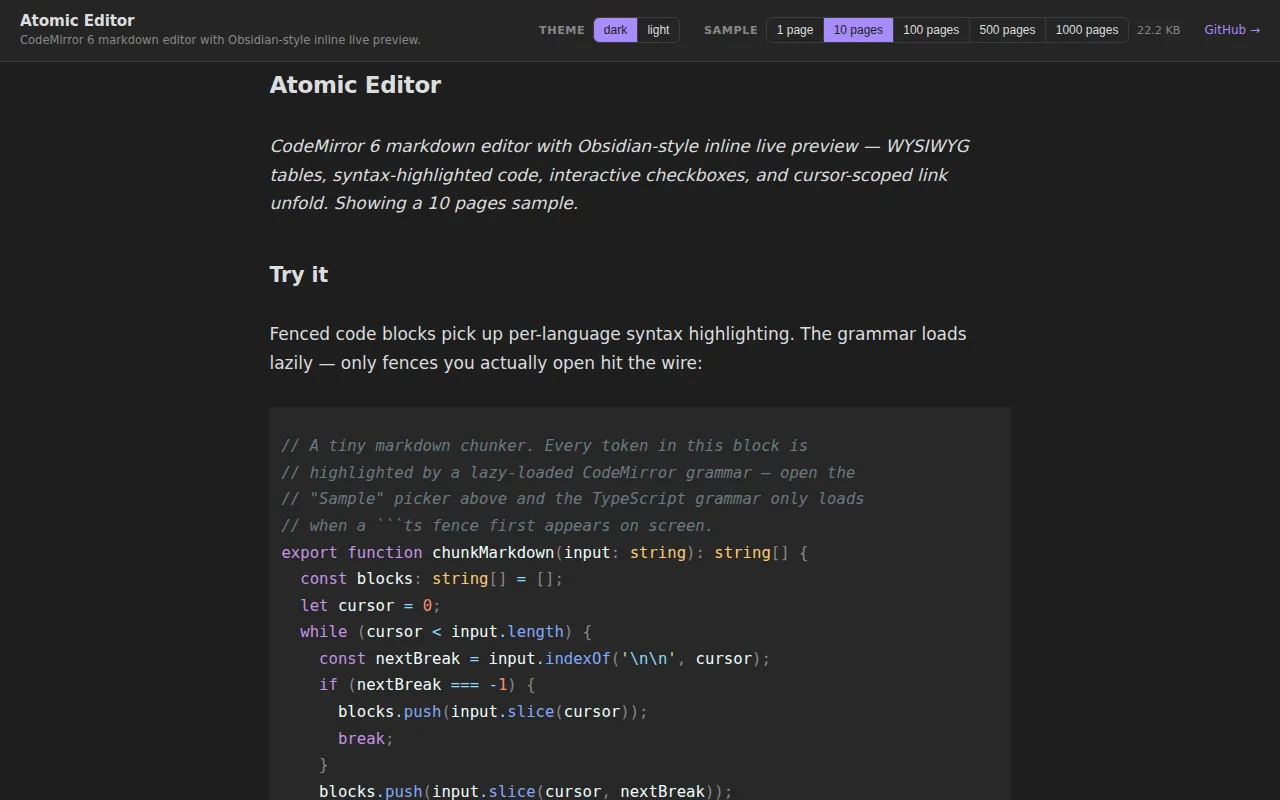Click the header subtitle about CodeMirror 6
Screen dimensions: 1280x800
pyautogui.click(x=220, y=40)
